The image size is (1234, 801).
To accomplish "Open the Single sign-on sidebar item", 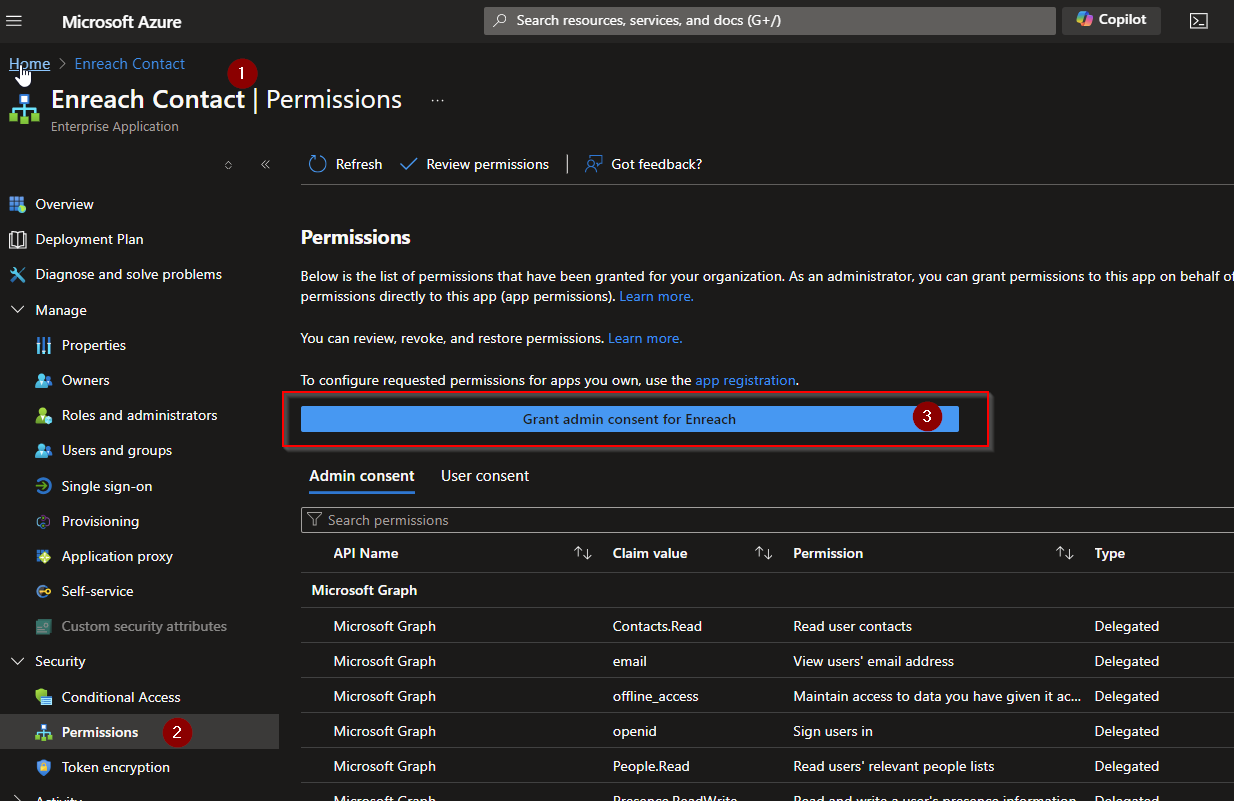I will (x=106, y=486).
